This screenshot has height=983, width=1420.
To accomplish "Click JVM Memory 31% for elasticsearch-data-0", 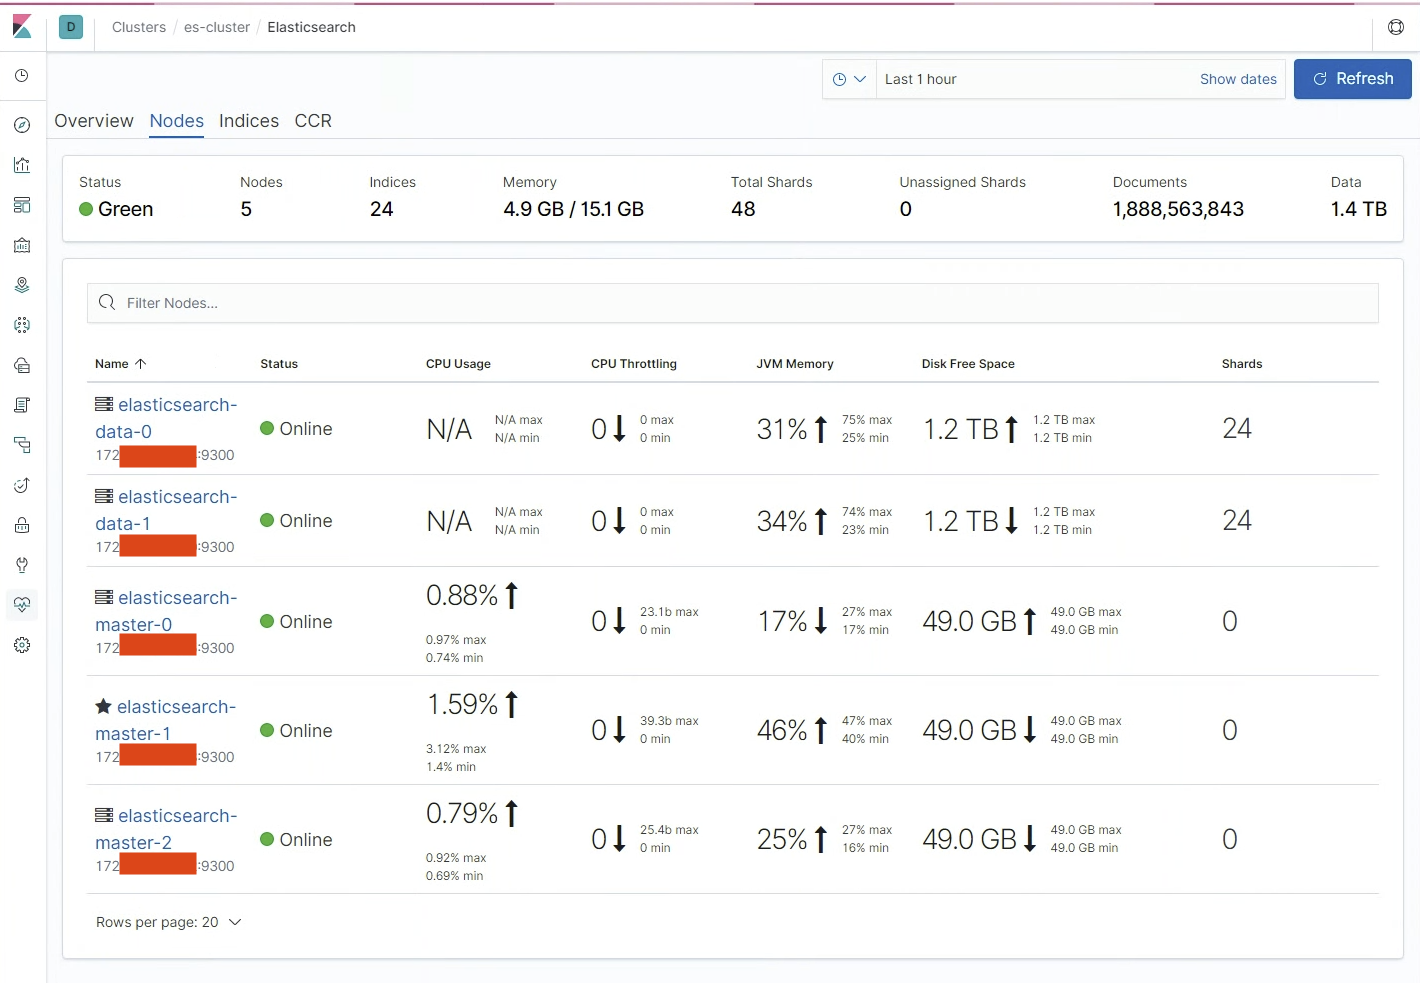I will coord(782,429).
